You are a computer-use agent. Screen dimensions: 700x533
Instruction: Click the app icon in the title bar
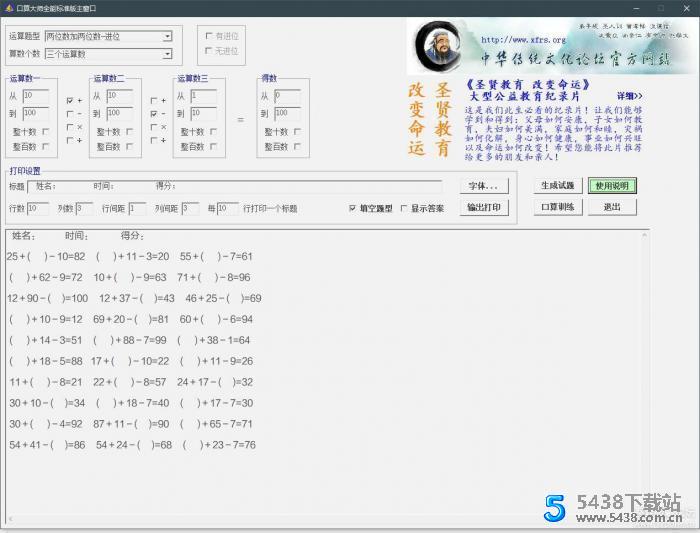(8, 7)
